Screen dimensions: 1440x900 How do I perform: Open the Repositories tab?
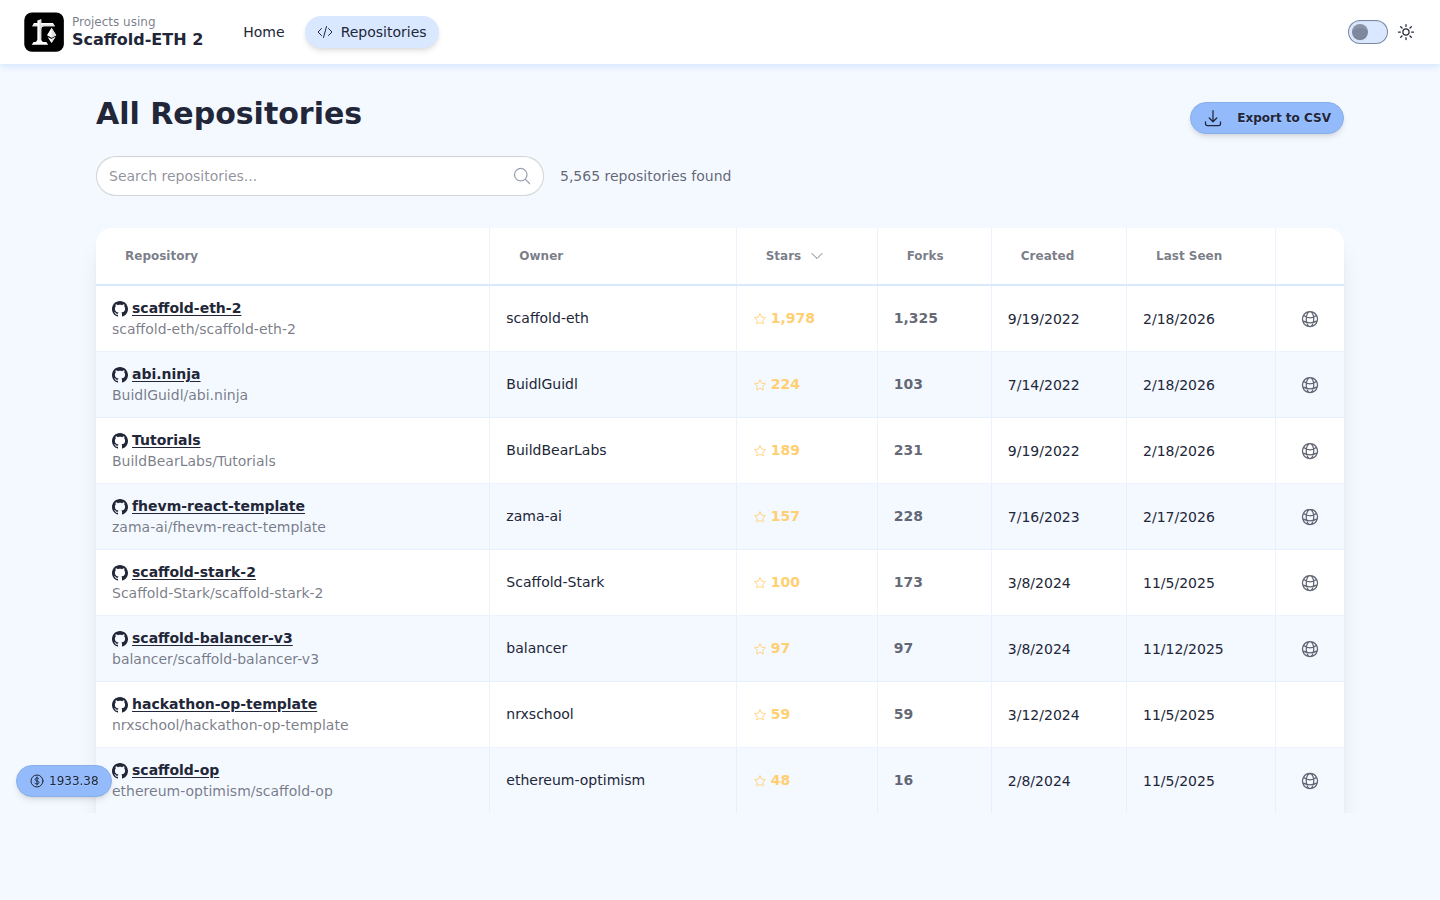pyautogui.click(x=372, y=32)
